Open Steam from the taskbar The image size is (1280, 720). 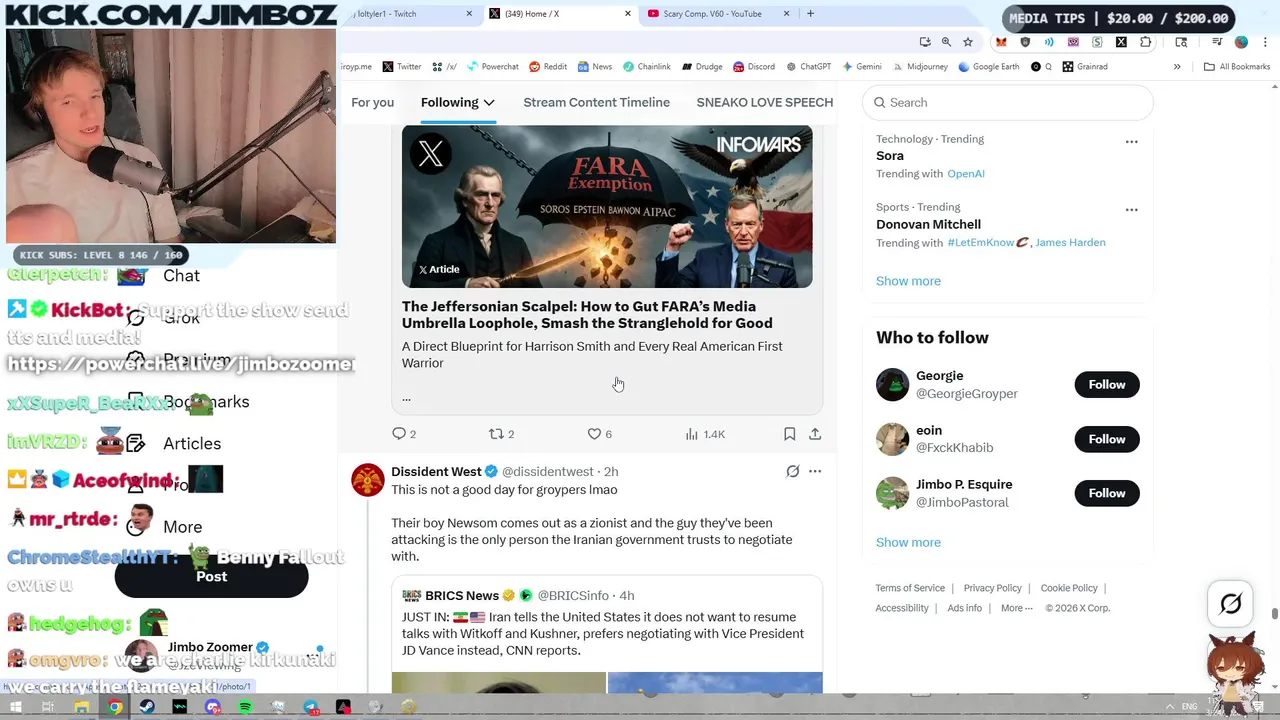pos(147,707)
